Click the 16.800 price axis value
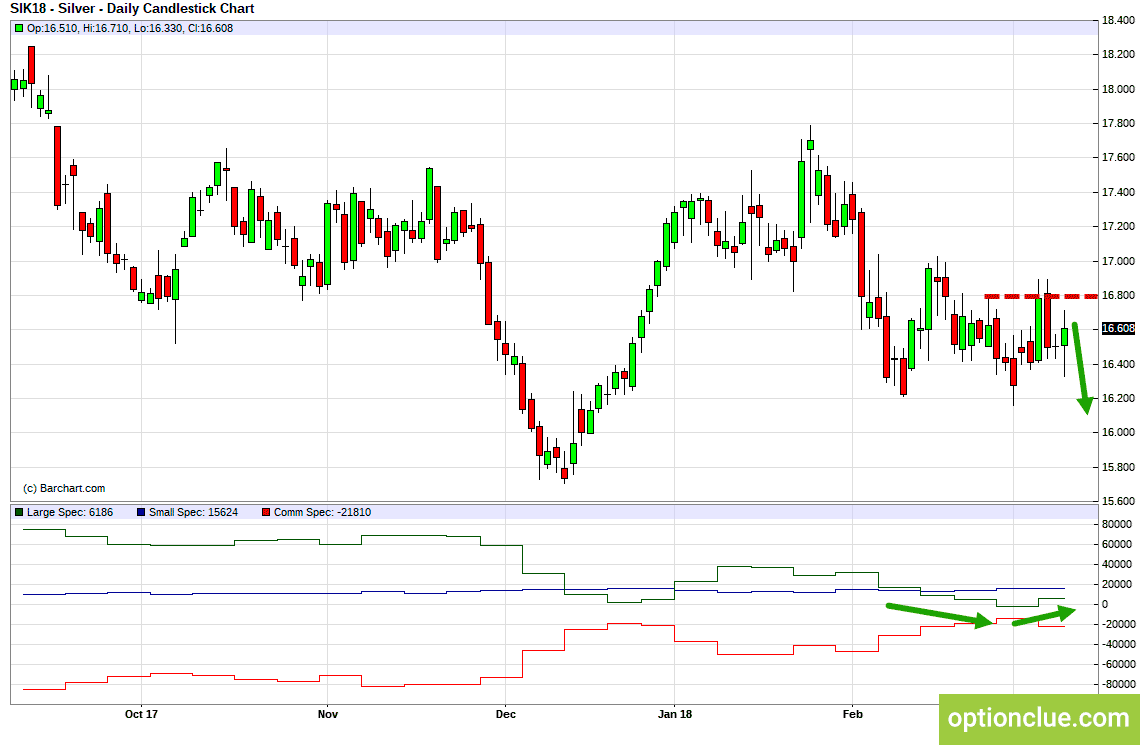Viewport: 1140px width, 745px height. click(1118, 295)
